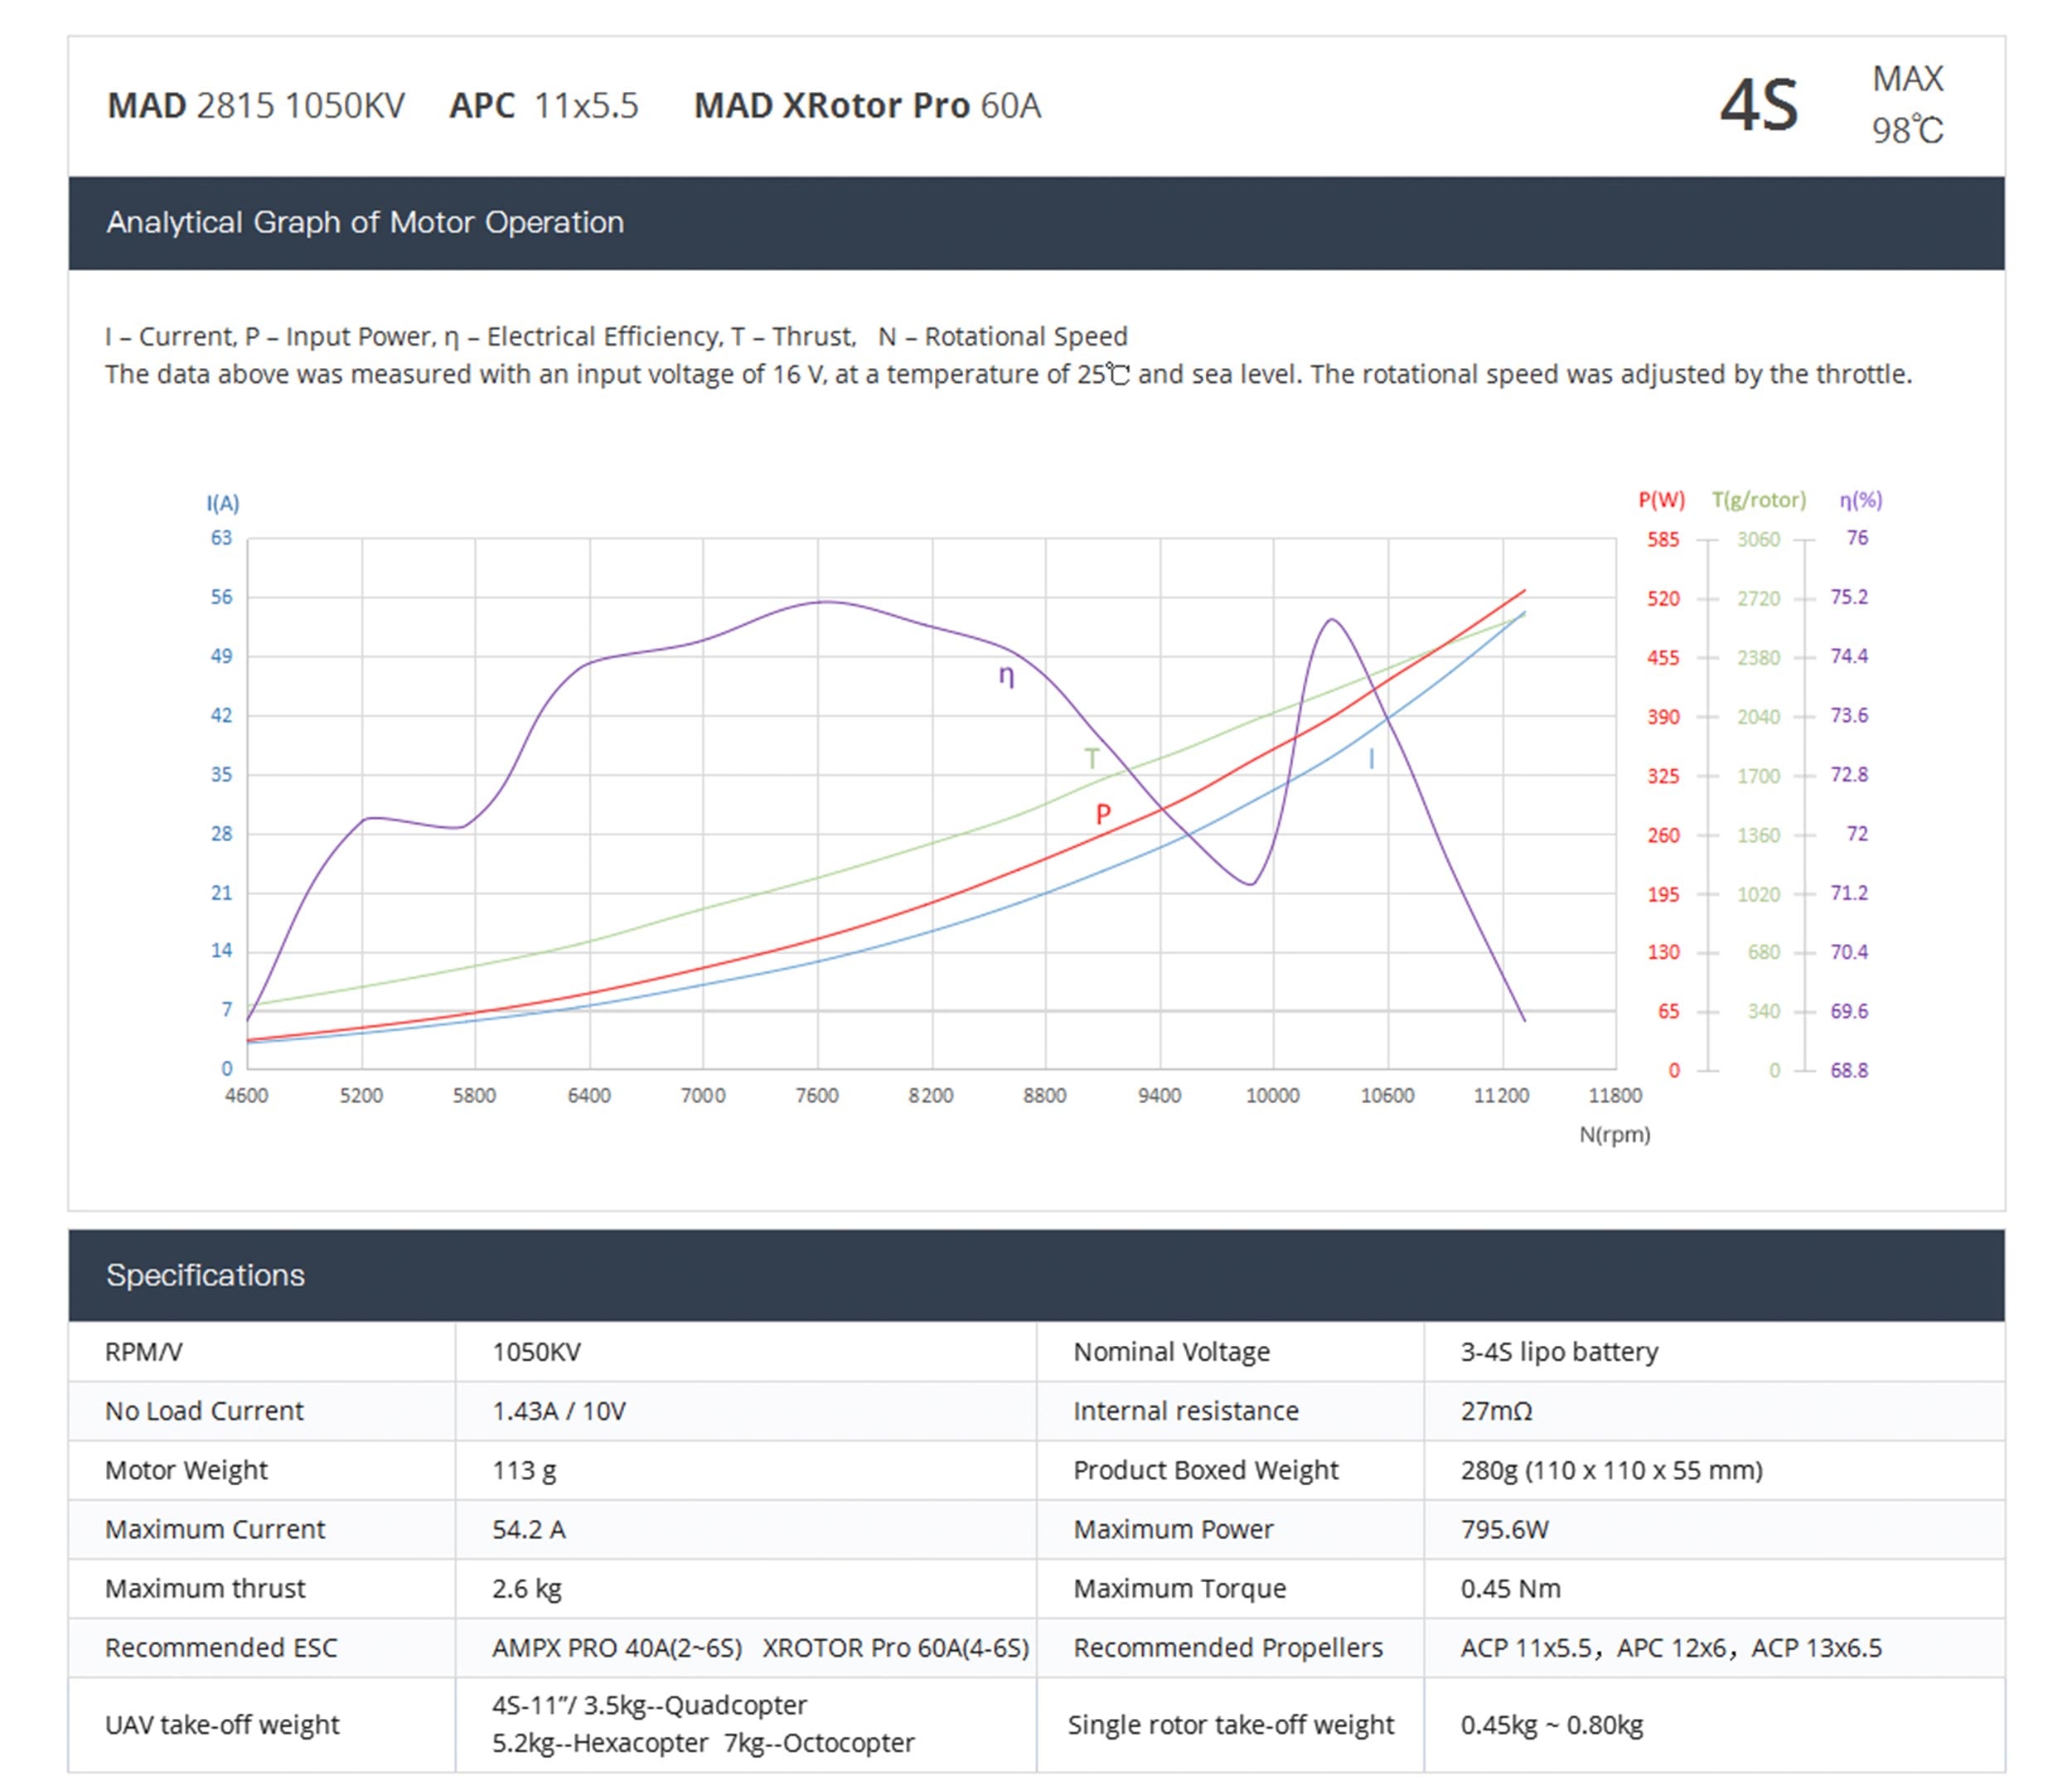The height and width of the screenshot is (1781, 2072).
Task: Click the η label on the efficiency curve
Action: coord(1006,676)
